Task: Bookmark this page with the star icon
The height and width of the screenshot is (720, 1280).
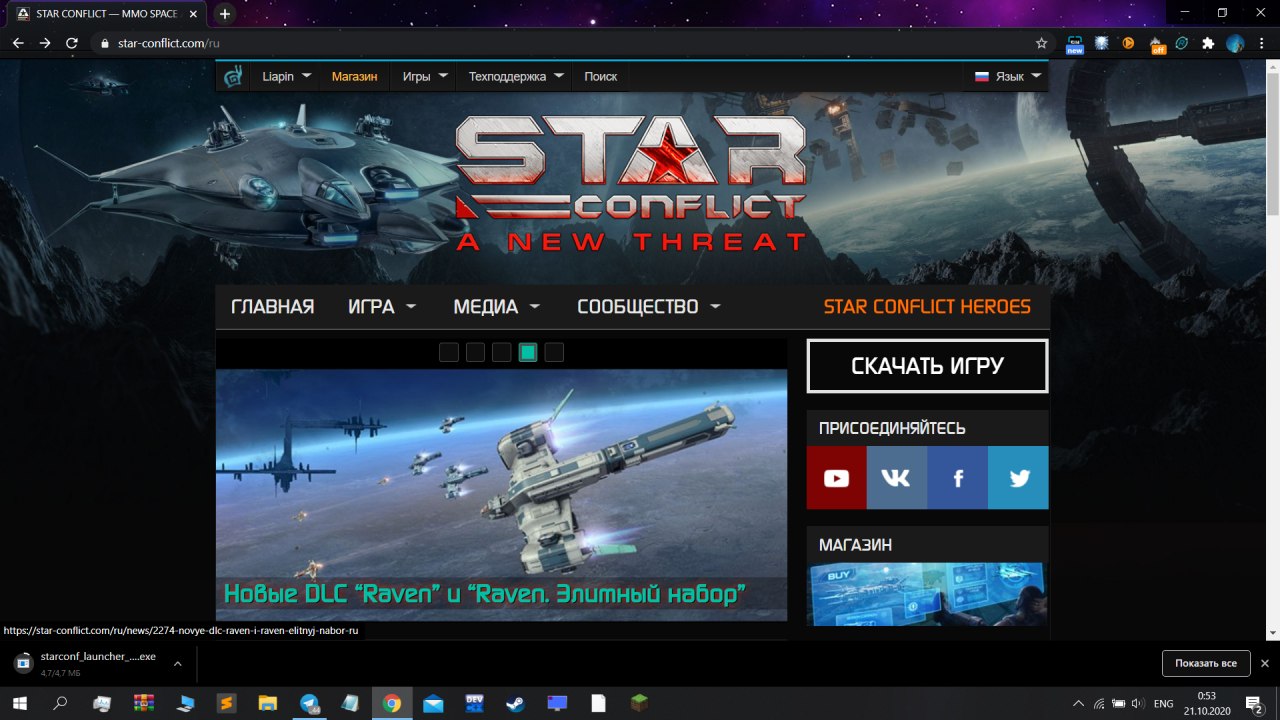Action: tap(1041, 43)
